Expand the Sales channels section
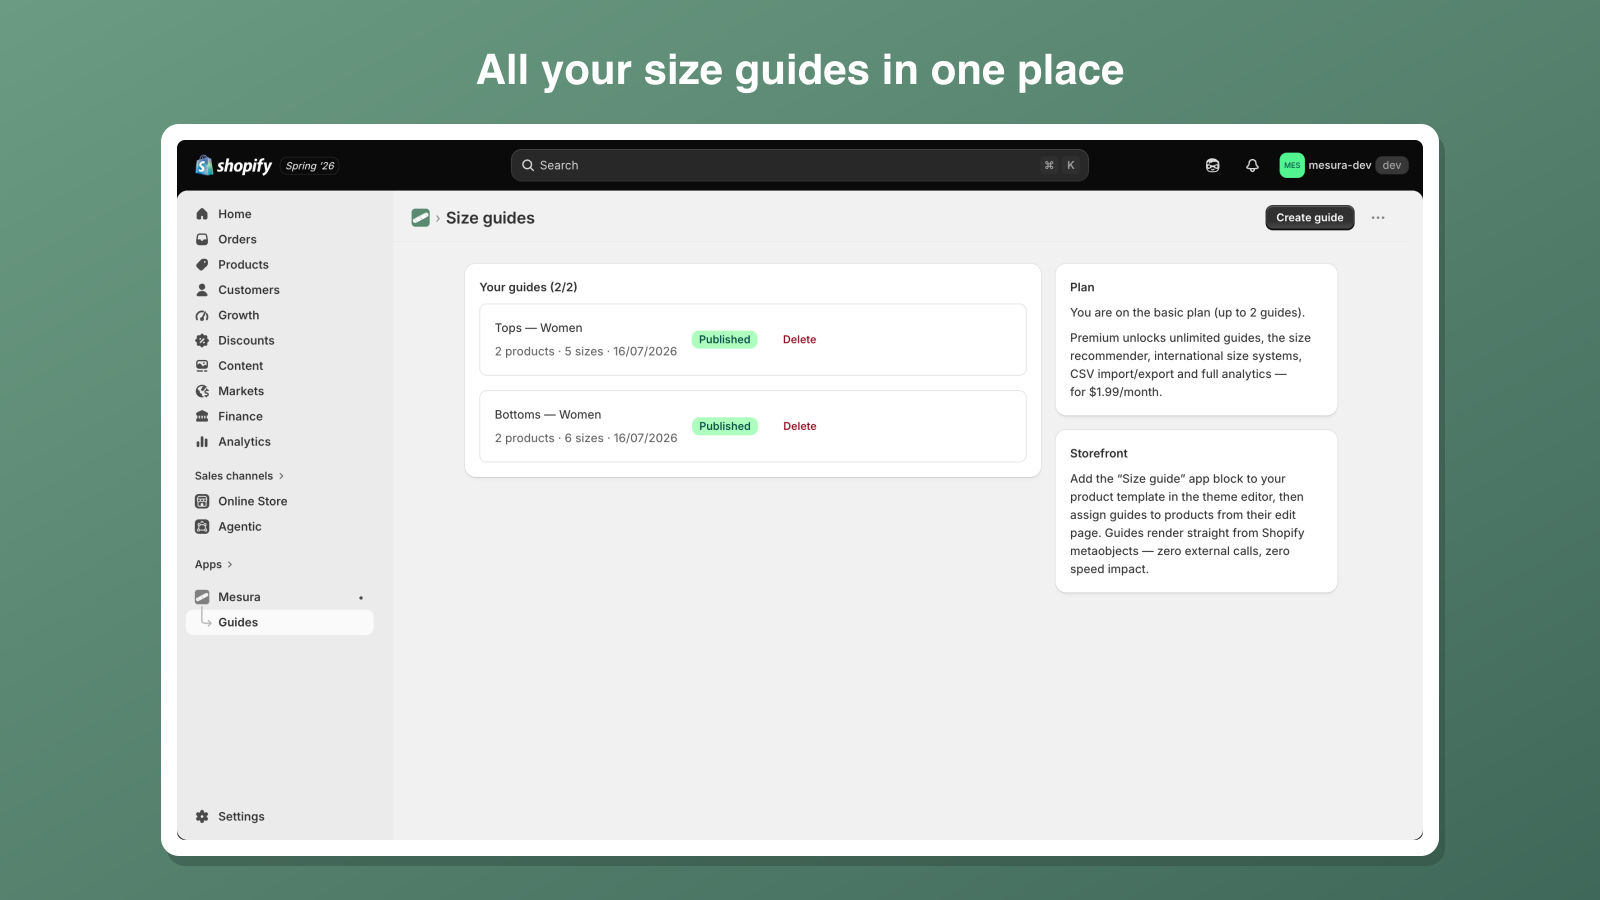Image resolution: width=1600 pixels, height=900 pixels. 239,476
